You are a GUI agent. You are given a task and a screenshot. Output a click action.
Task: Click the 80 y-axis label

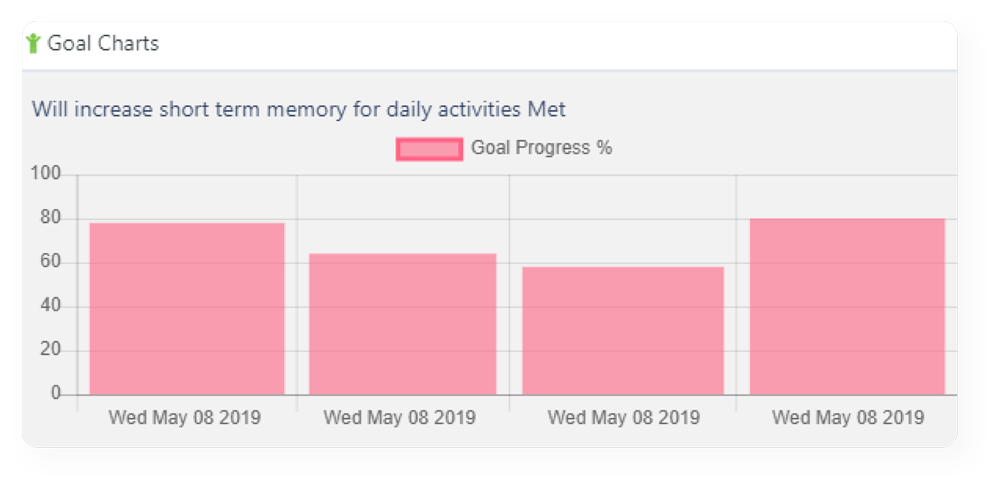coord(50,218)
